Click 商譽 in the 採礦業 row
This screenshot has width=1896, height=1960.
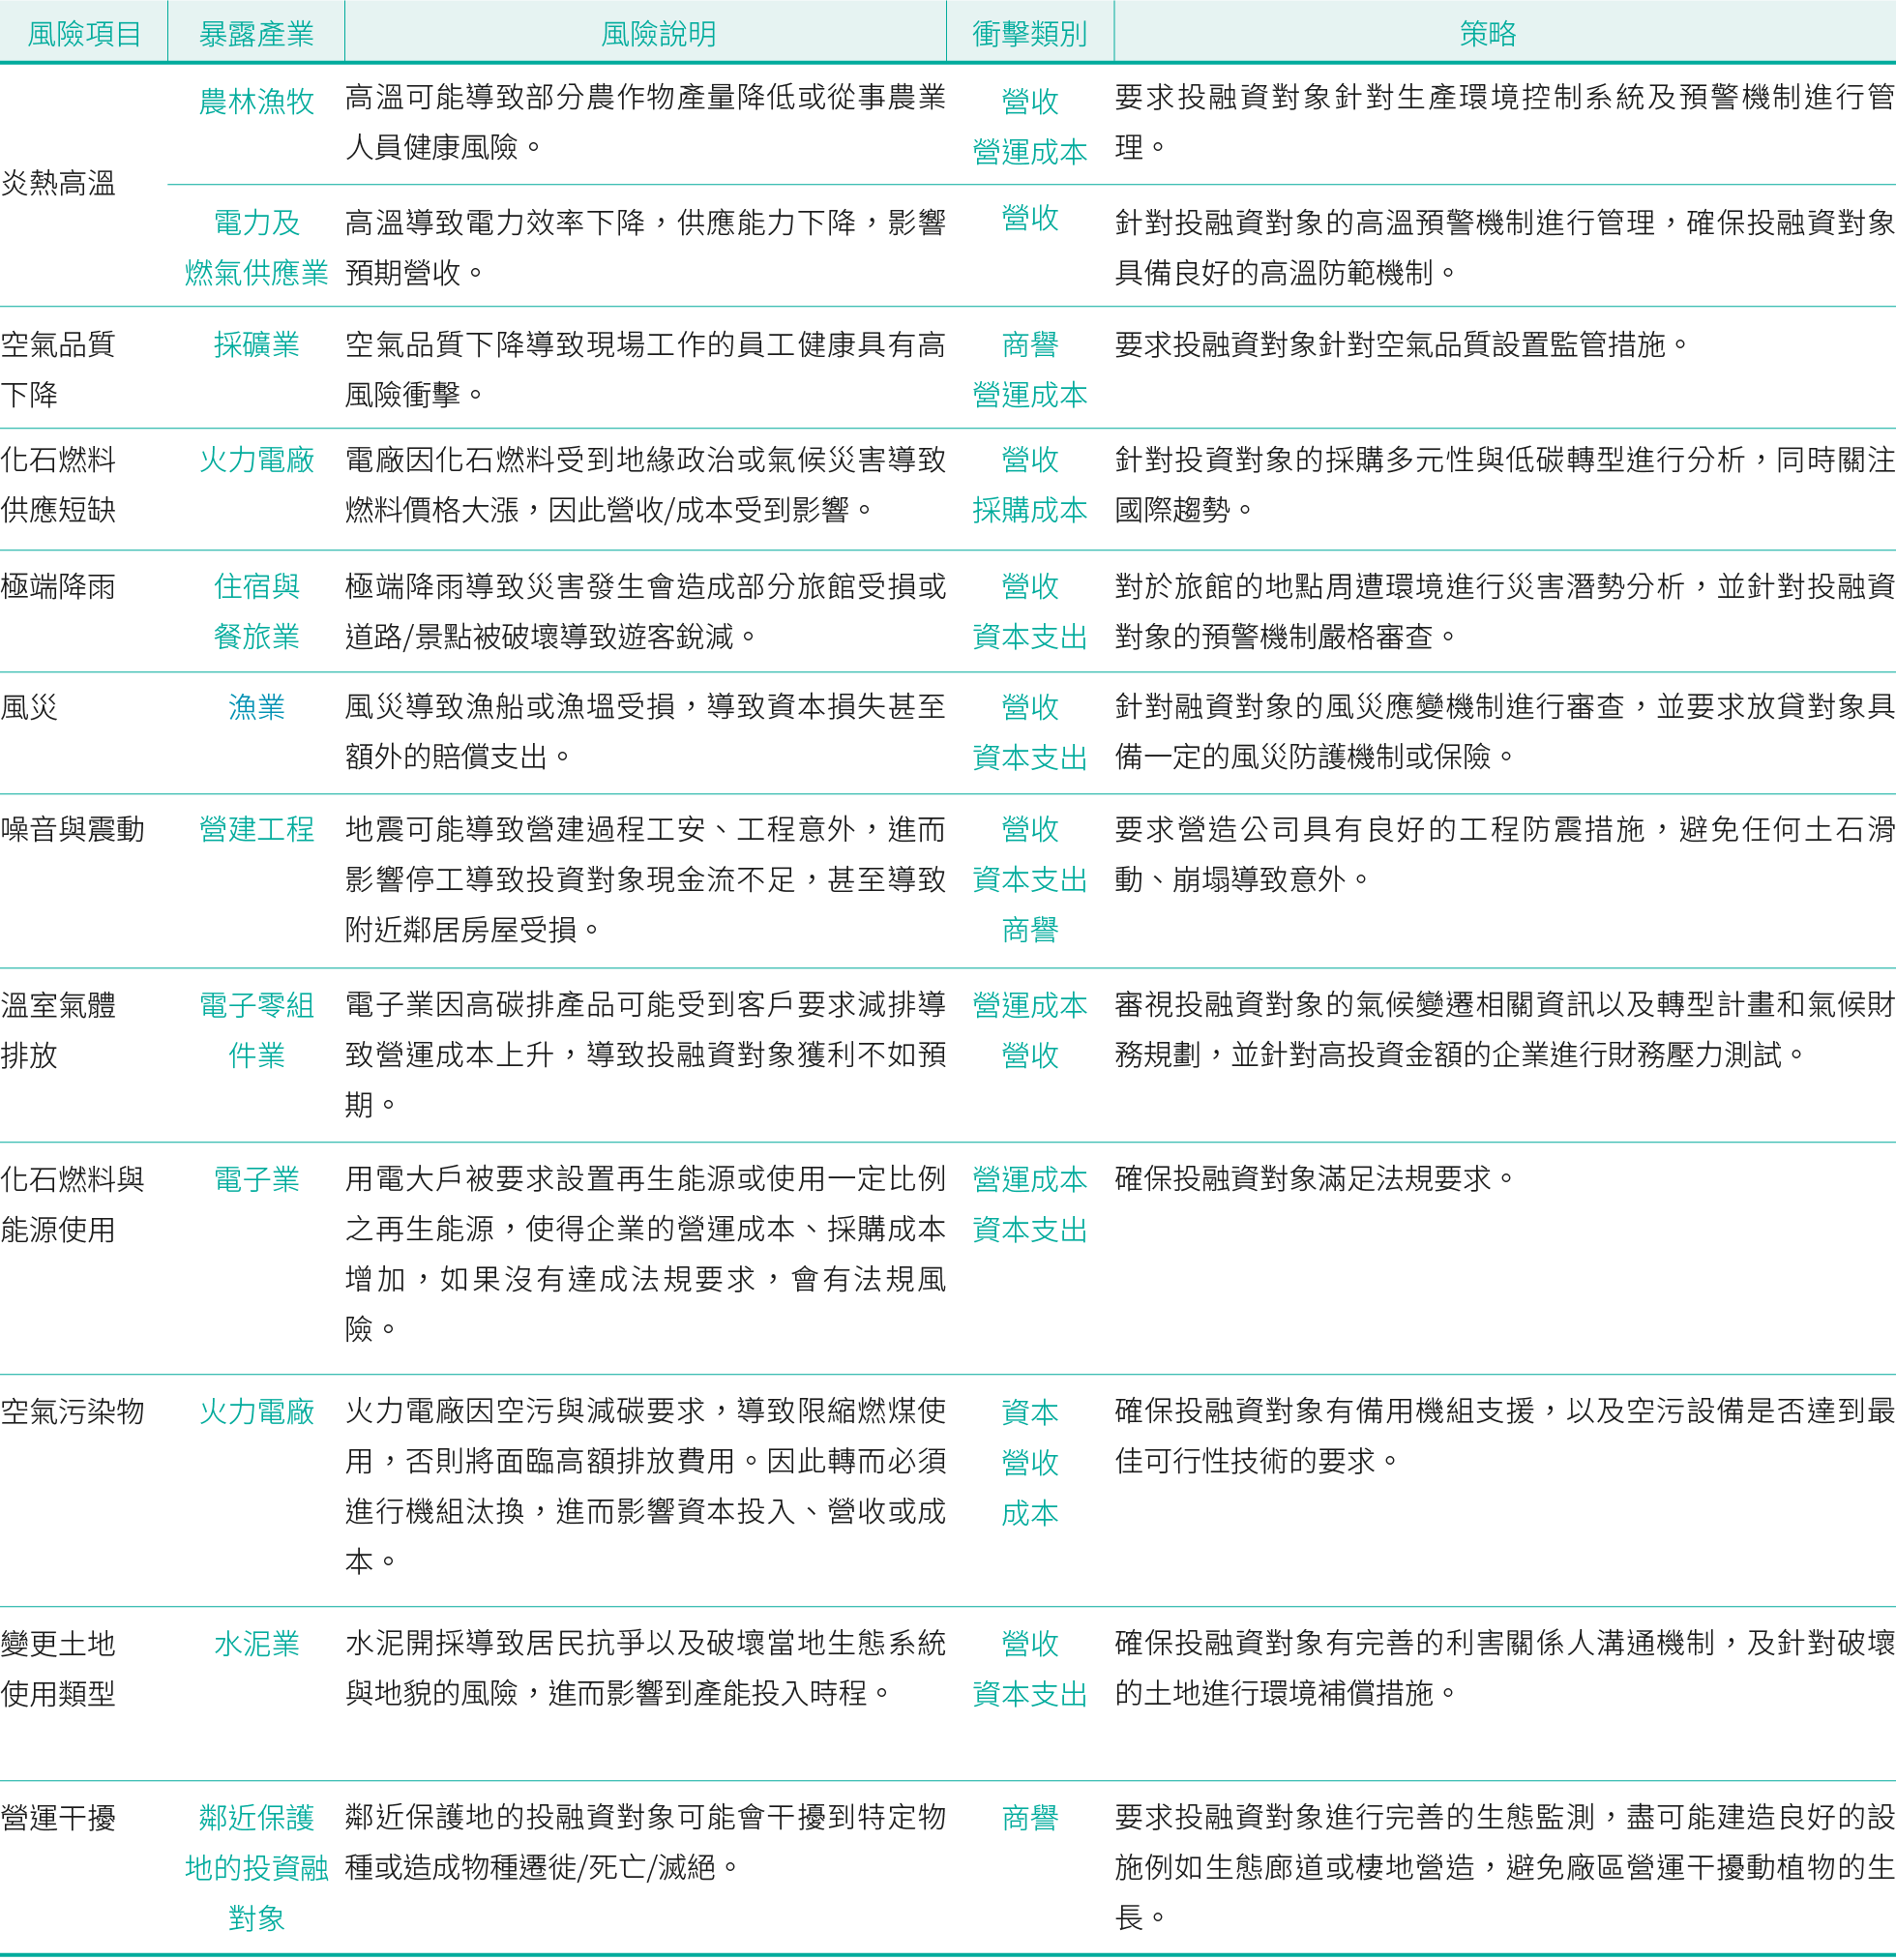(1029, 344)
